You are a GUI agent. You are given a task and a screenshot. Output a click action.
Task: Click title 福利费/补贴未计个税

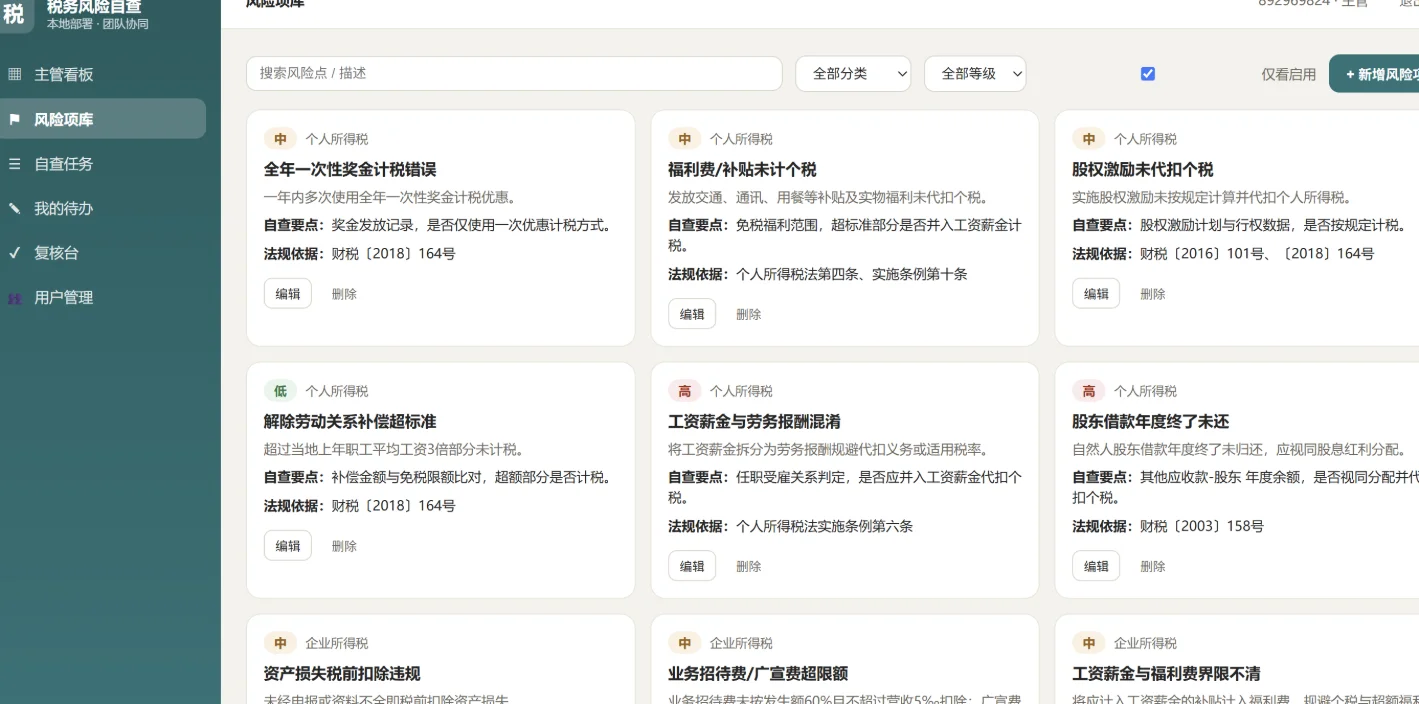[x=742, y=169]
